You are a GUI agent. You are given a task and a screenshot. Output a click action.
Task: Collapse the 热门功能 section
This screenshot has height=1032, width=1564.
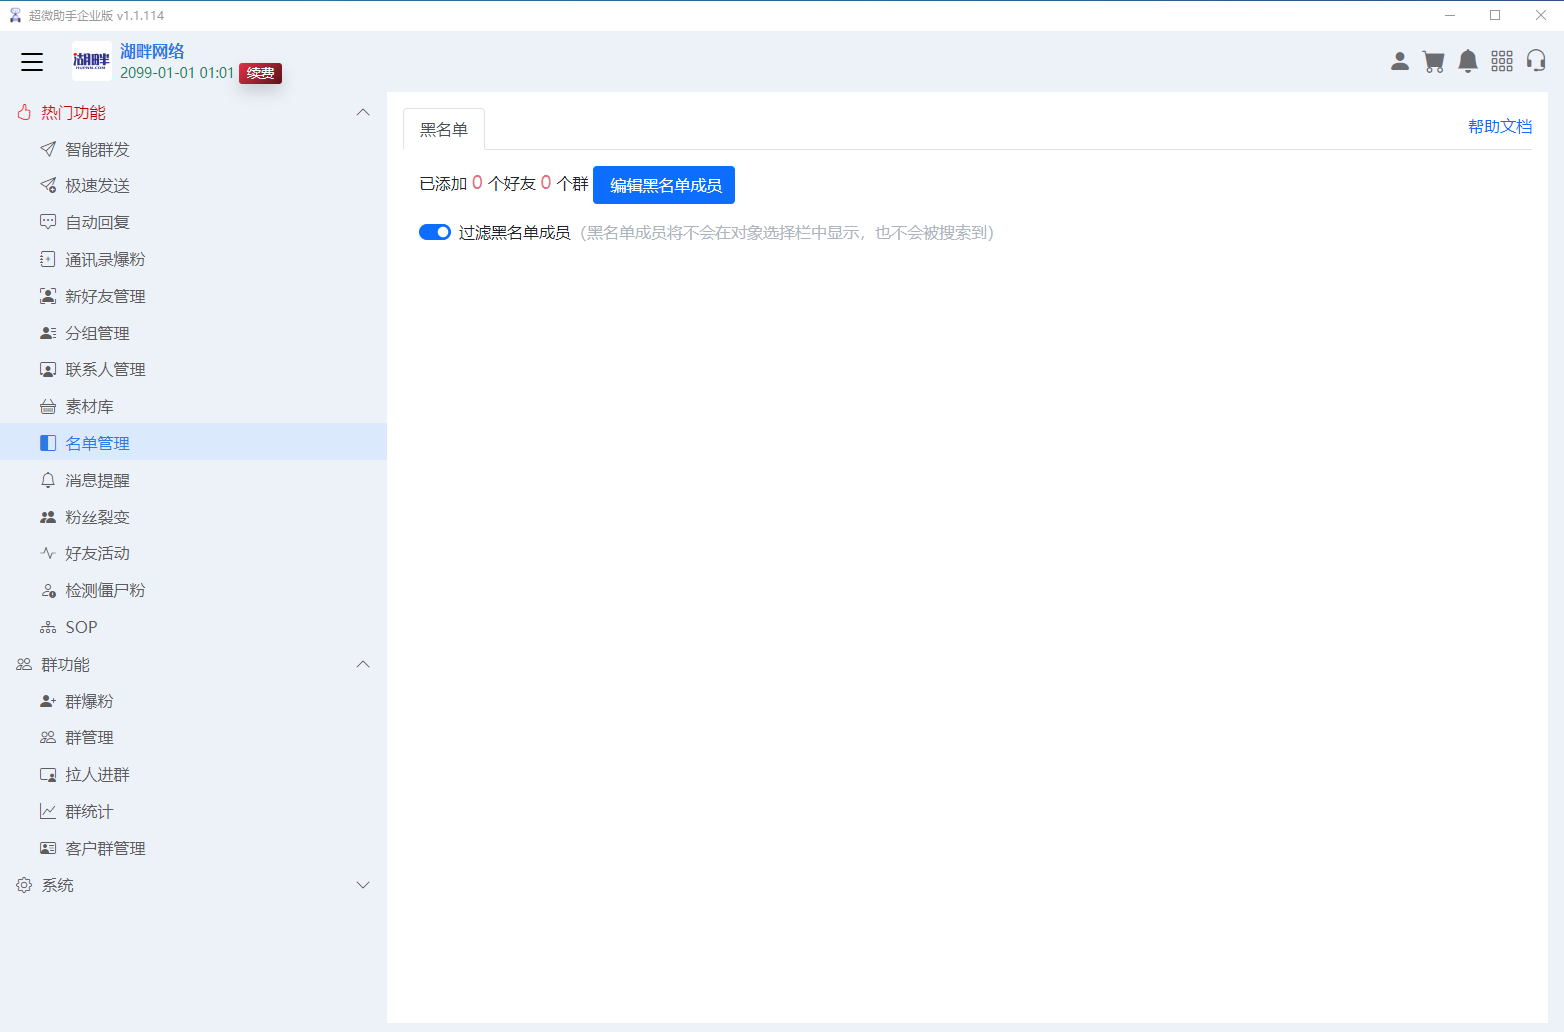tap(363, 112)
